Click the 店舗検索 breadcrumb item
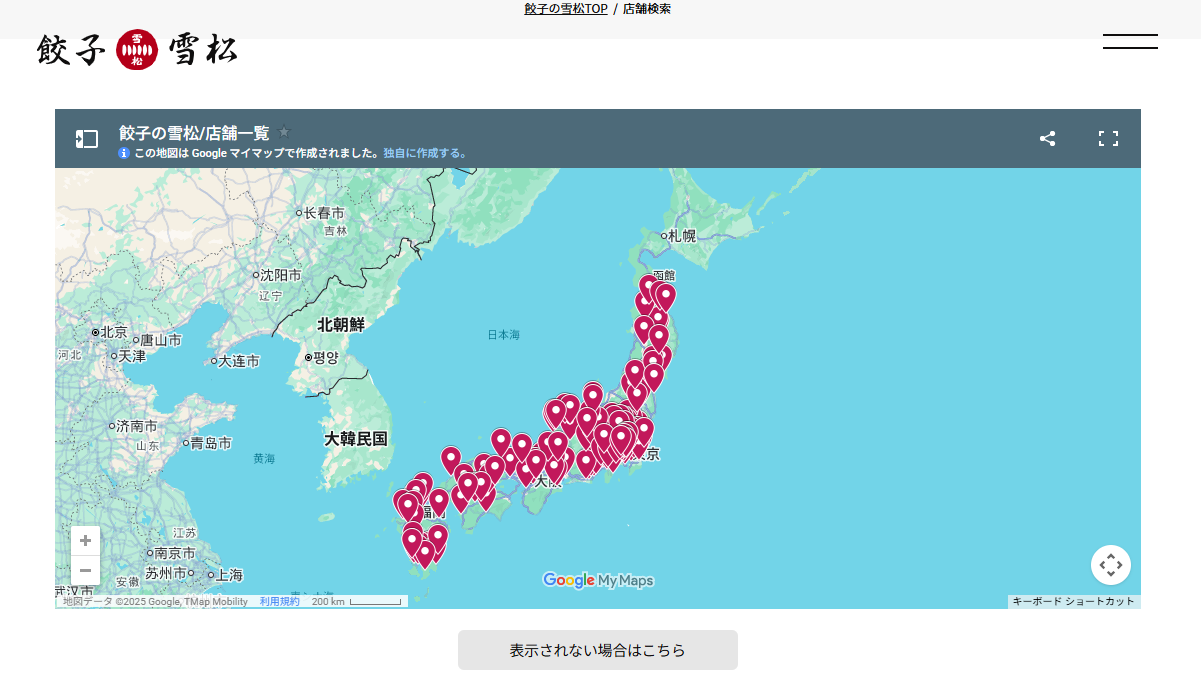This screenshot has height=698, width=1201. click(647, 9)
